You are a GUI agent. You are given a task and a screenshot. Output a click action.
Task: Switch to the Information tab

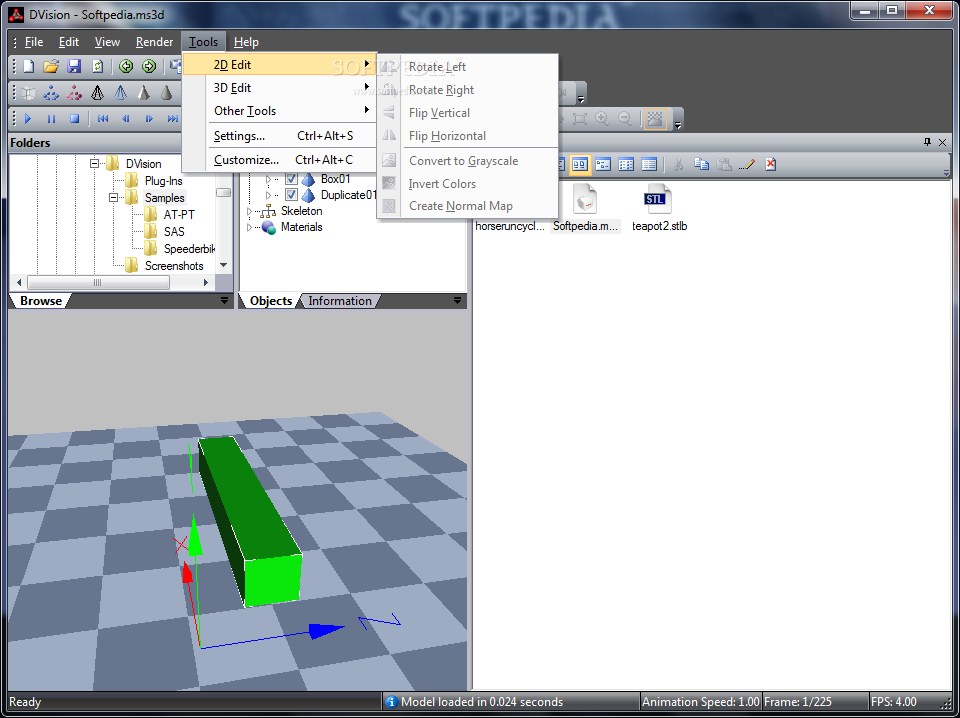[x=340, y=301]
